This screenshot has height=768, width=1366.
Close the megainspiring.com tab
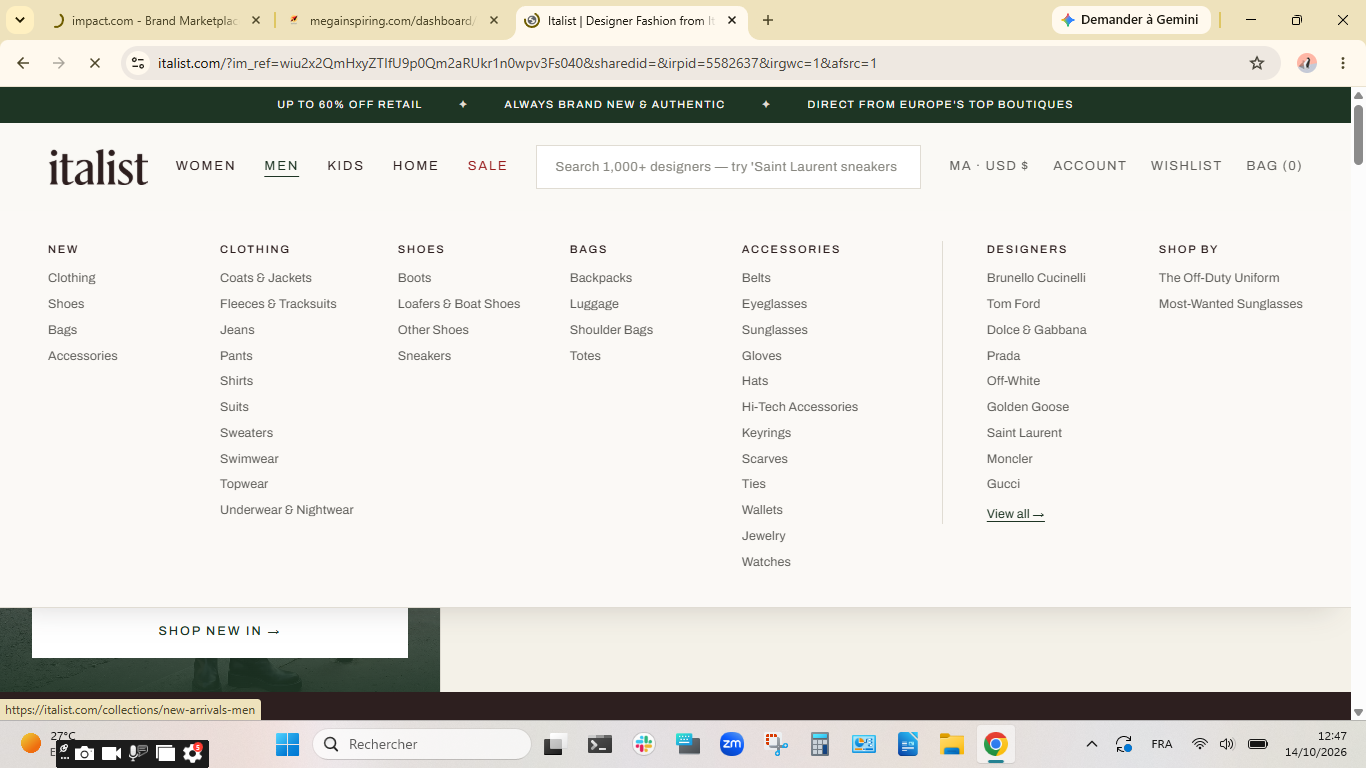494,20
